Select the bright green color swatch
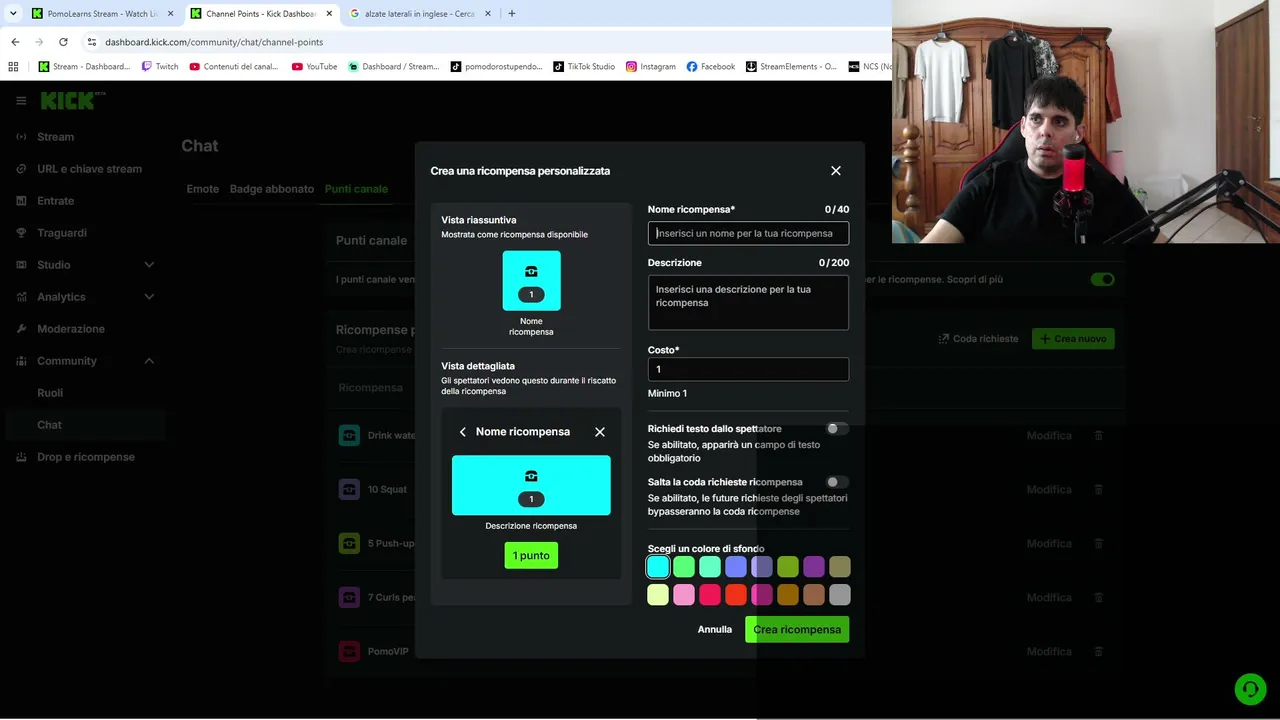The height and width of the screenshot is (720, 1280). click(684, 567)
